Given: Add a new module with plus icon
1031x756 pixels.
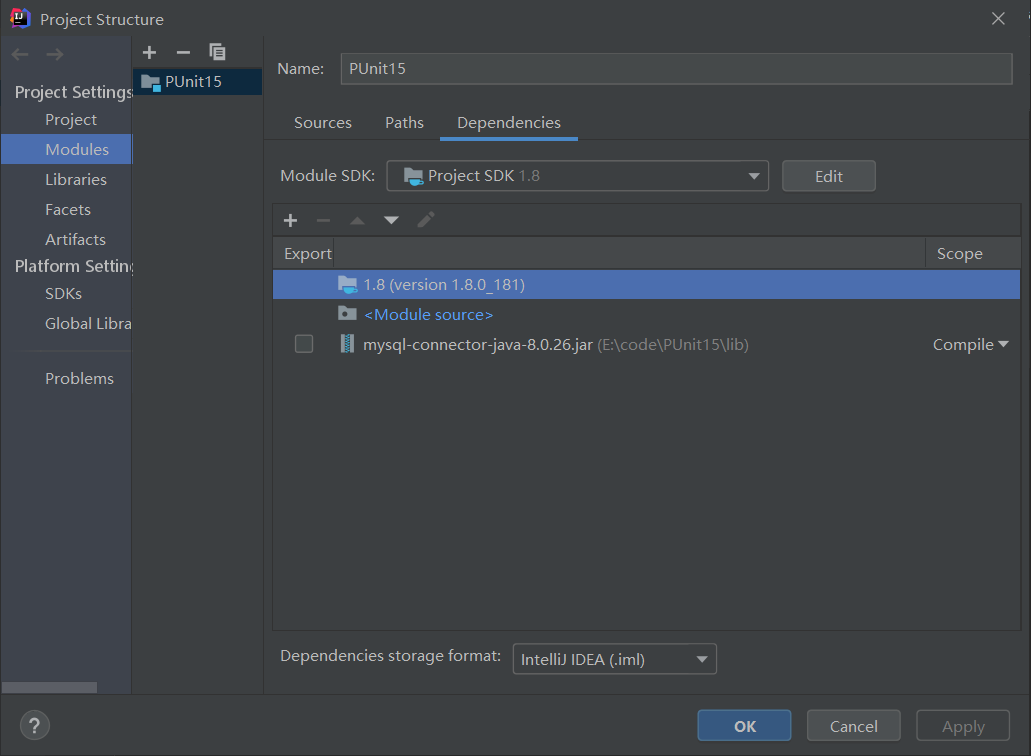Looking at the screenshot, I should 149,52.
